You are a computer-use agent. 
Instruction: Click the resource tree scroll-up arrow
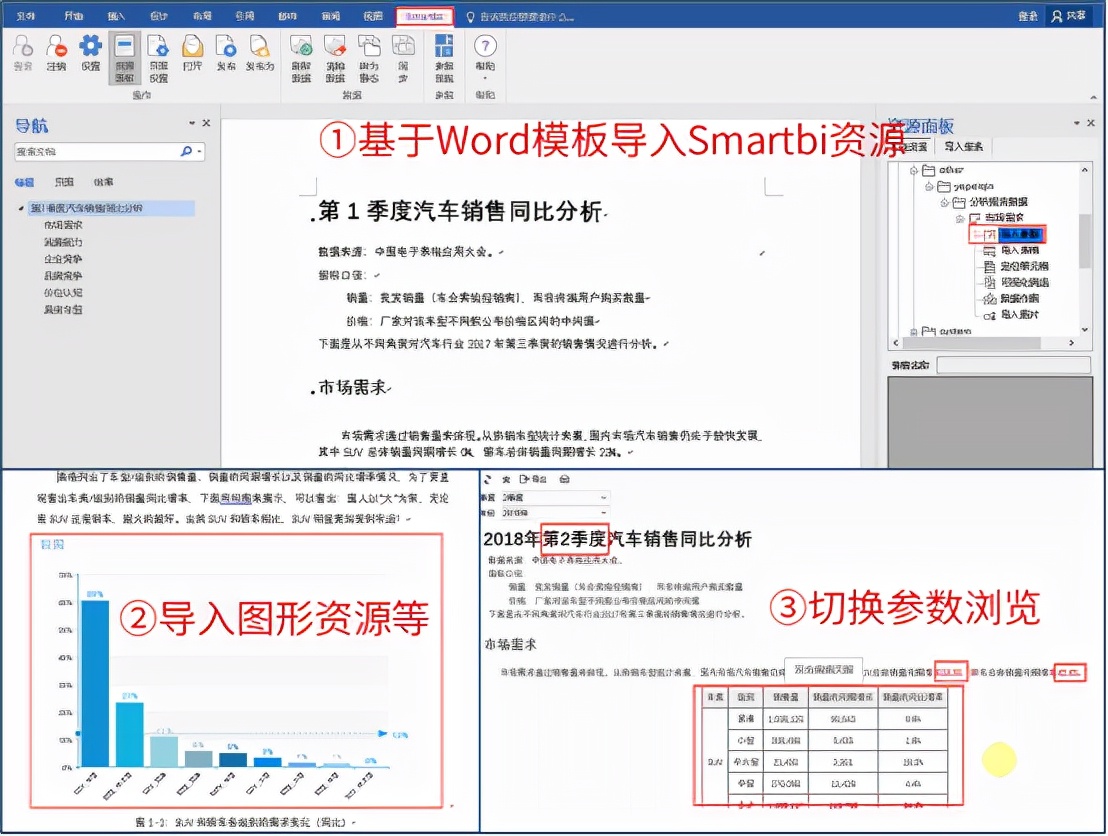point(1085,170)
